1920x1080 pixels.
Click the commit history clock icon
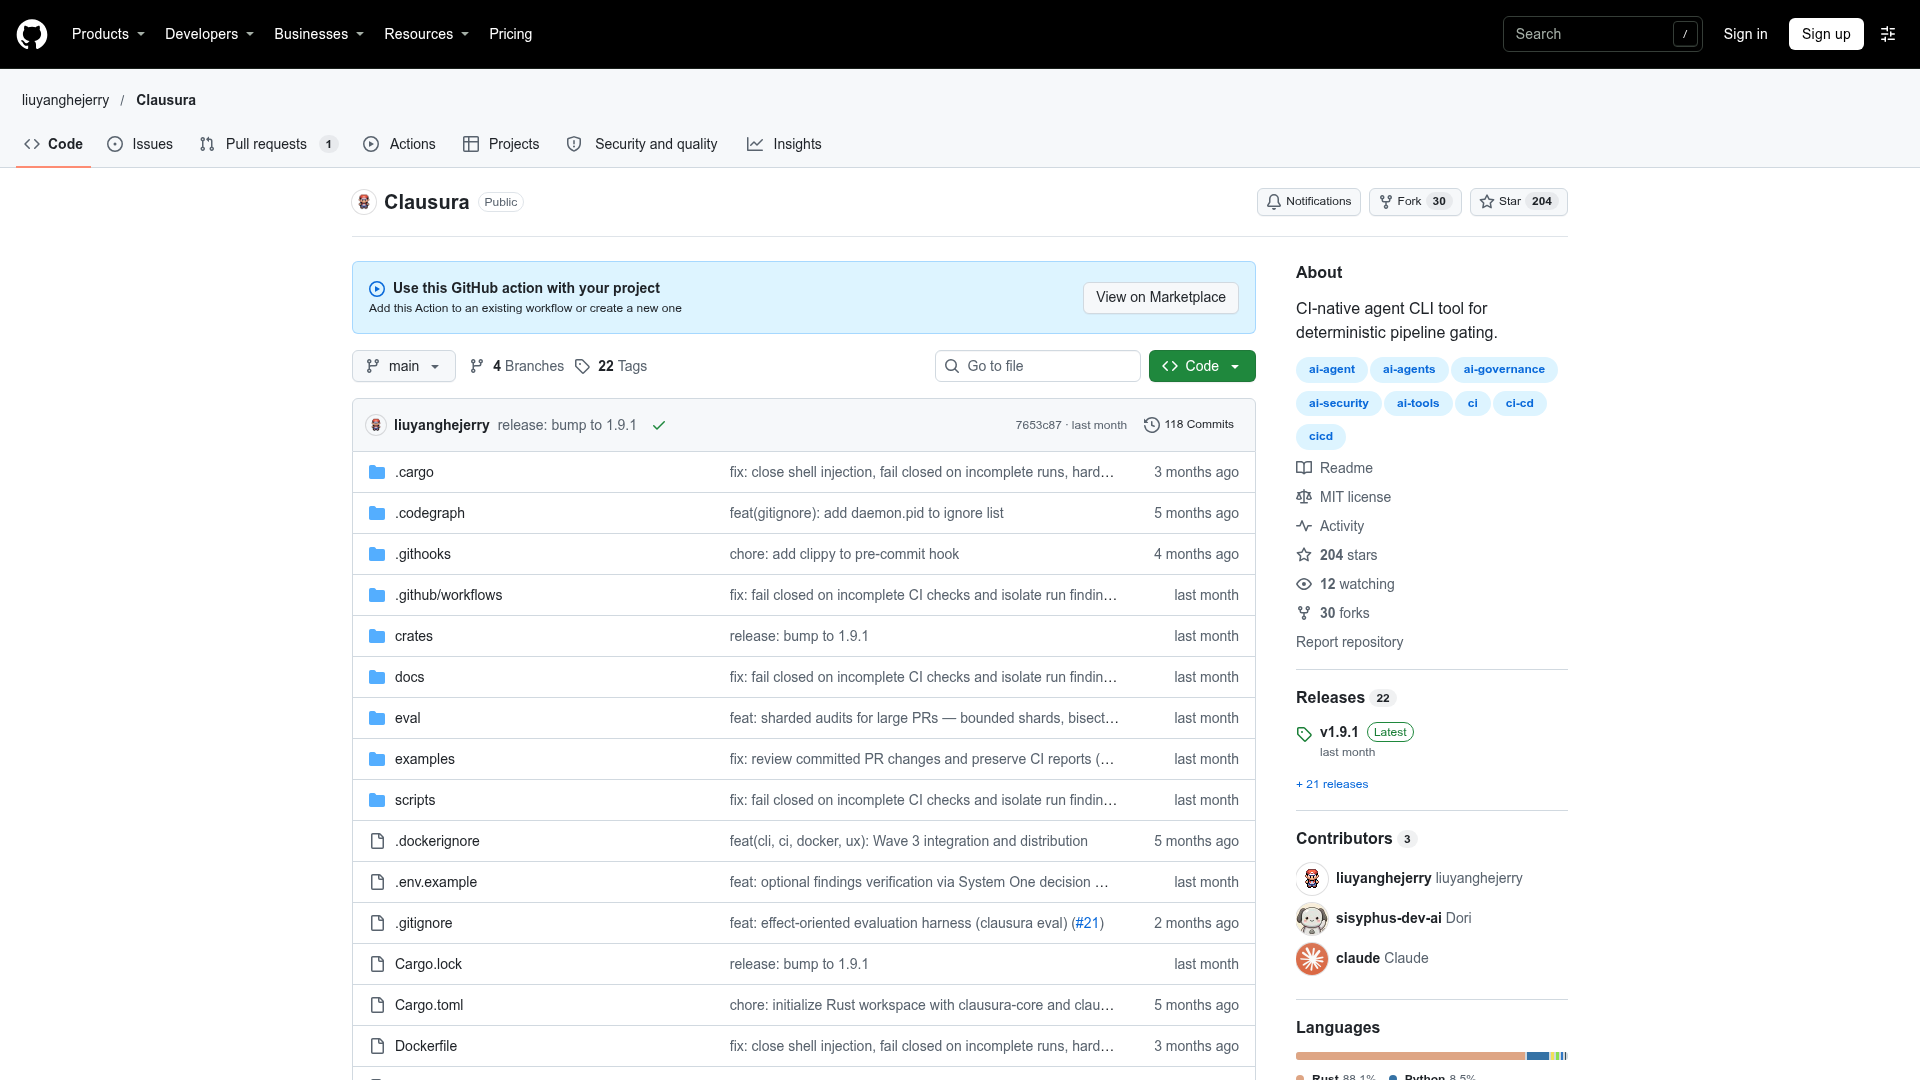point(1152,425)
